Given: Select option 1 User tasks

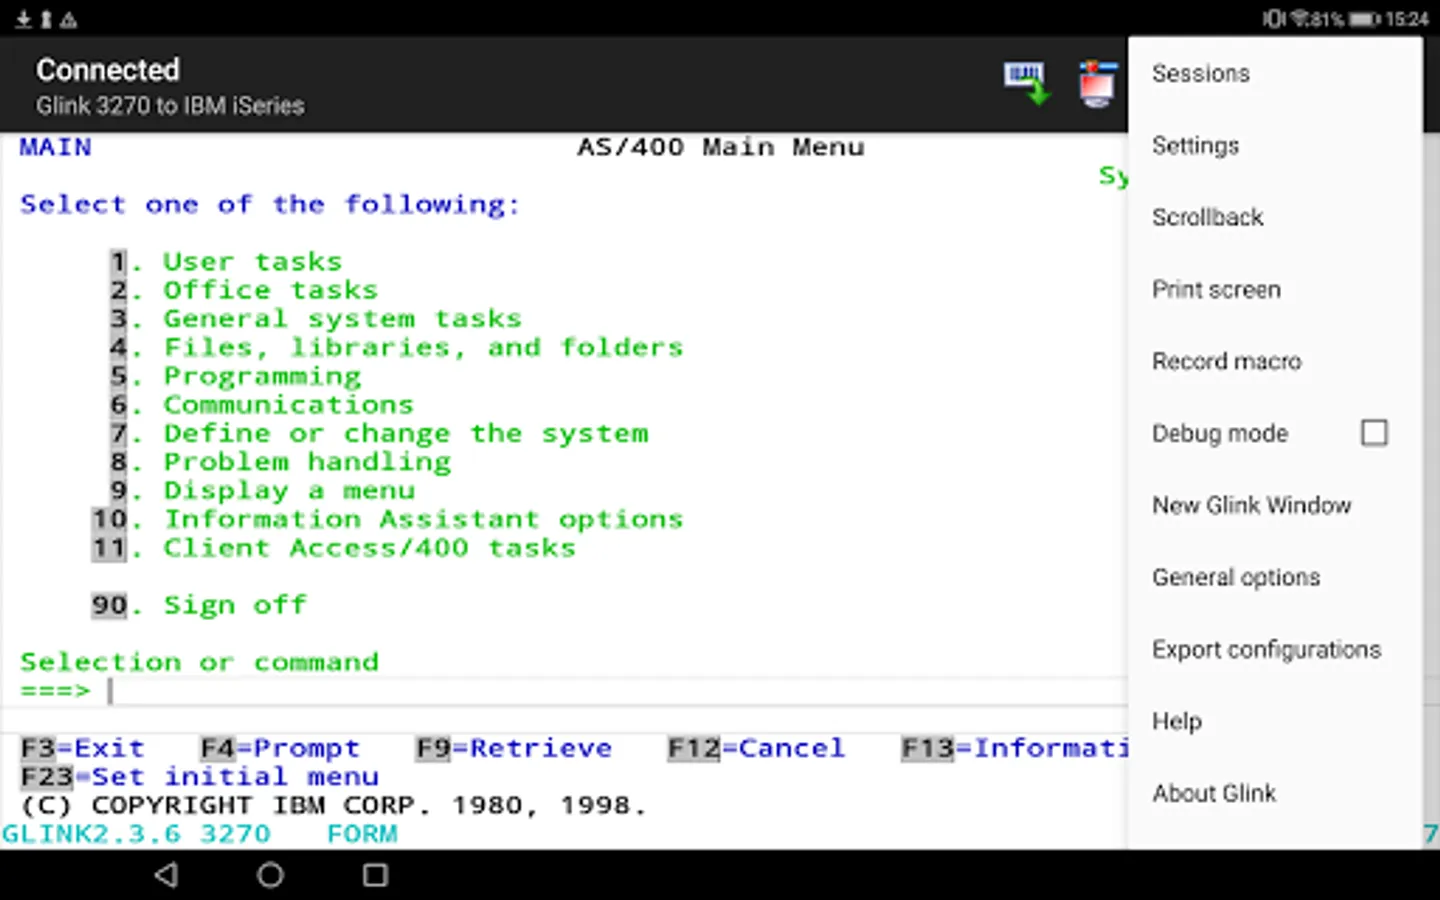Looking at the screenshot, I should click(226, 262).
